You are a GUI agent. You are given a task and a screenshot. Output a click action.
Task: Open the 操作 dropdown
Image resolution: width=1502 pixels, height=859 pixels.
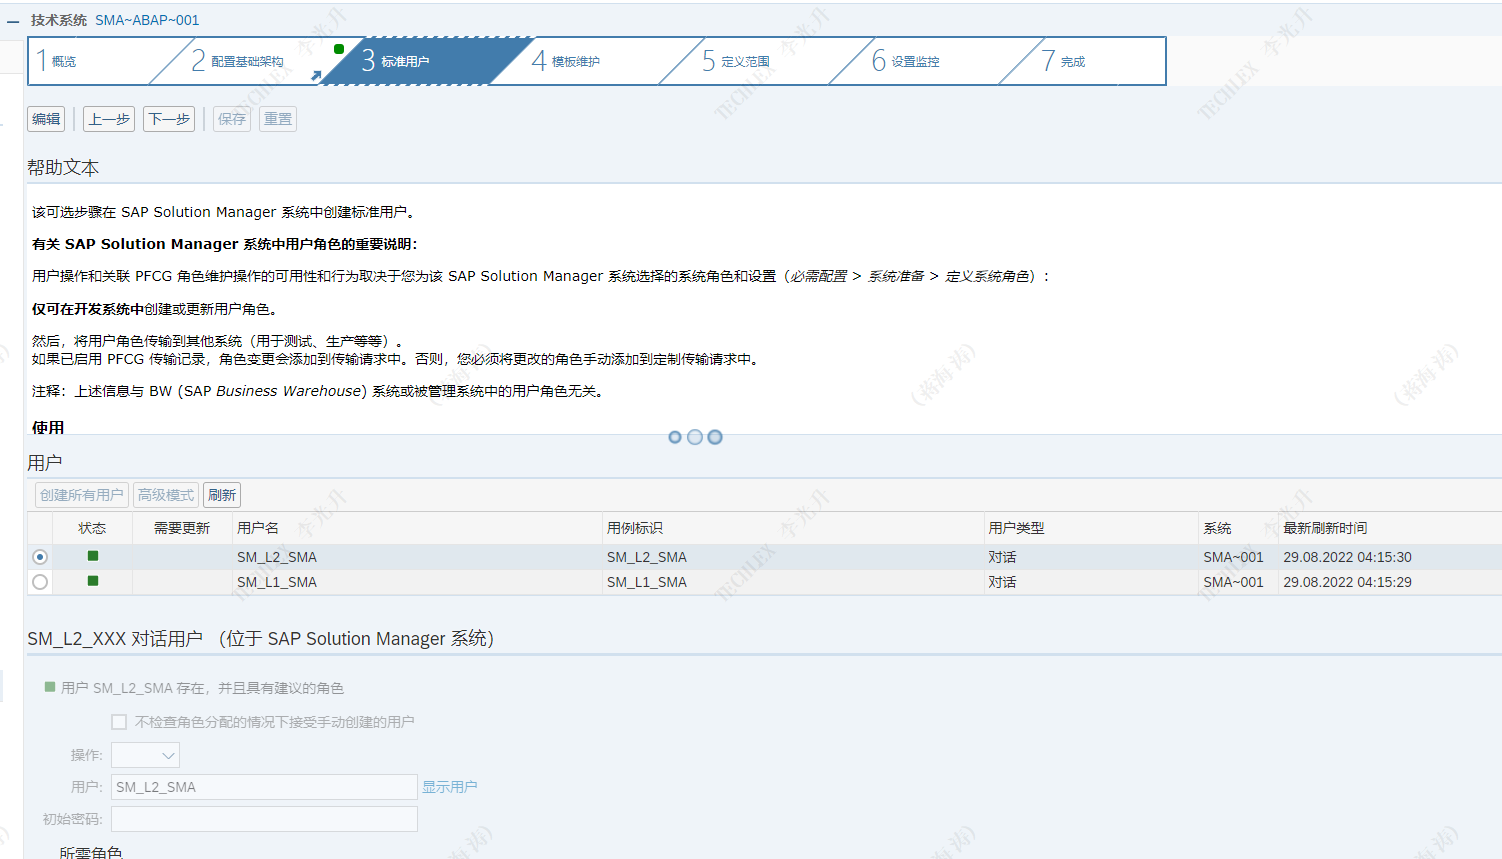tap(146, 755)
